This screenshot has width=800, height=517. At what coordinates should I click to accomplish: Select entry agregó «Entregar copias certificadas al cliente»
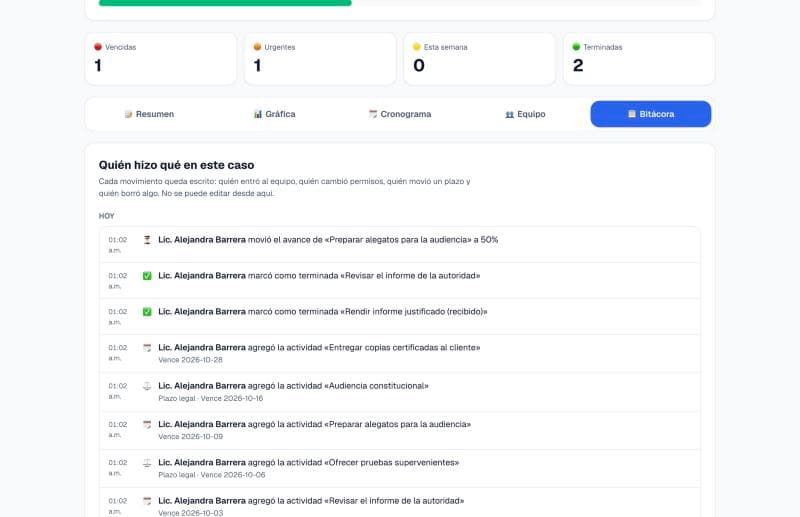point(400,354)
